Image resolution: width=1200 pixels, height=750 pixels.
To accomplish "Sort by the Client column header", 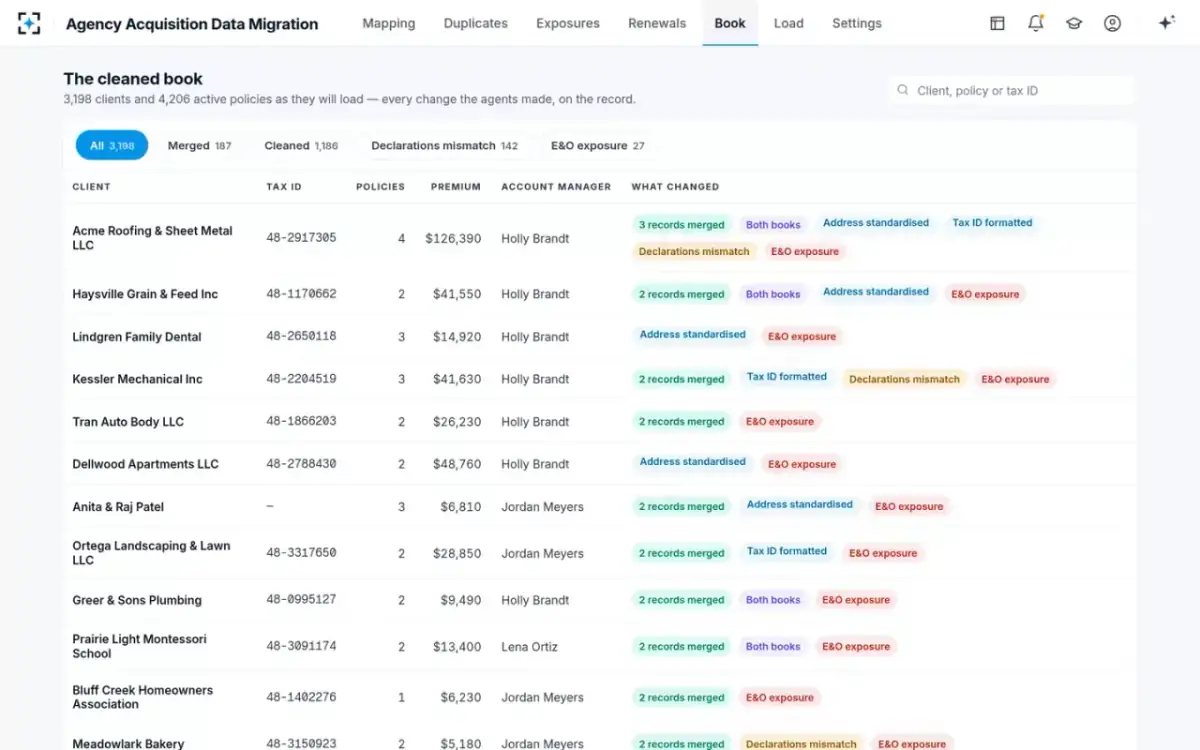I will tap(91, 187).
